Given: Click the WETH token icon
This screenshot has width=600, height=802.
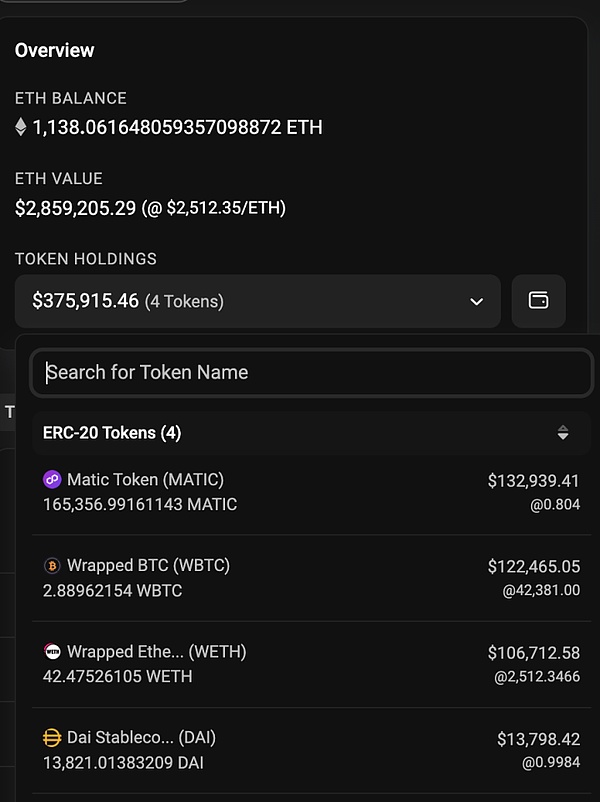Looking at the screenshot, I should point(52,652).
